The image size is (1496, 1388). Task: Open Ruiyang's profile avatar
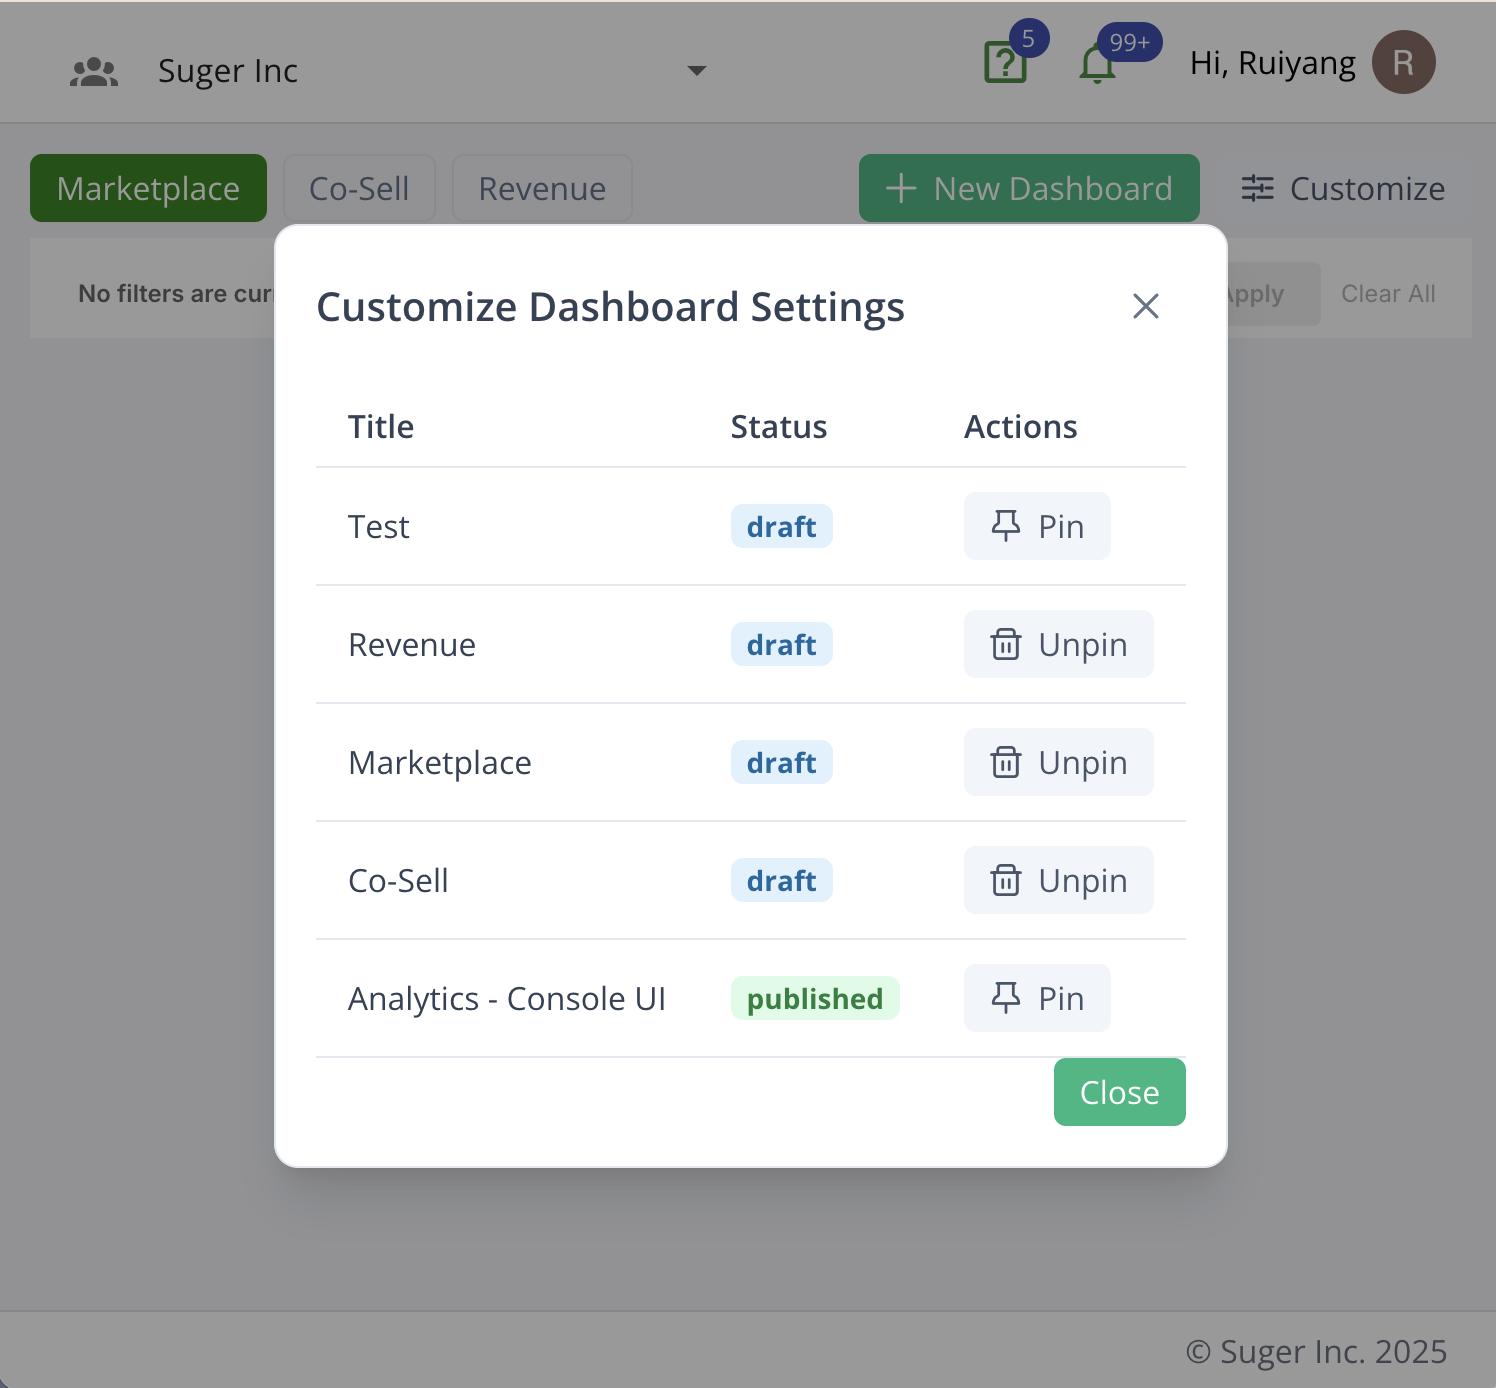[1404, 62]
